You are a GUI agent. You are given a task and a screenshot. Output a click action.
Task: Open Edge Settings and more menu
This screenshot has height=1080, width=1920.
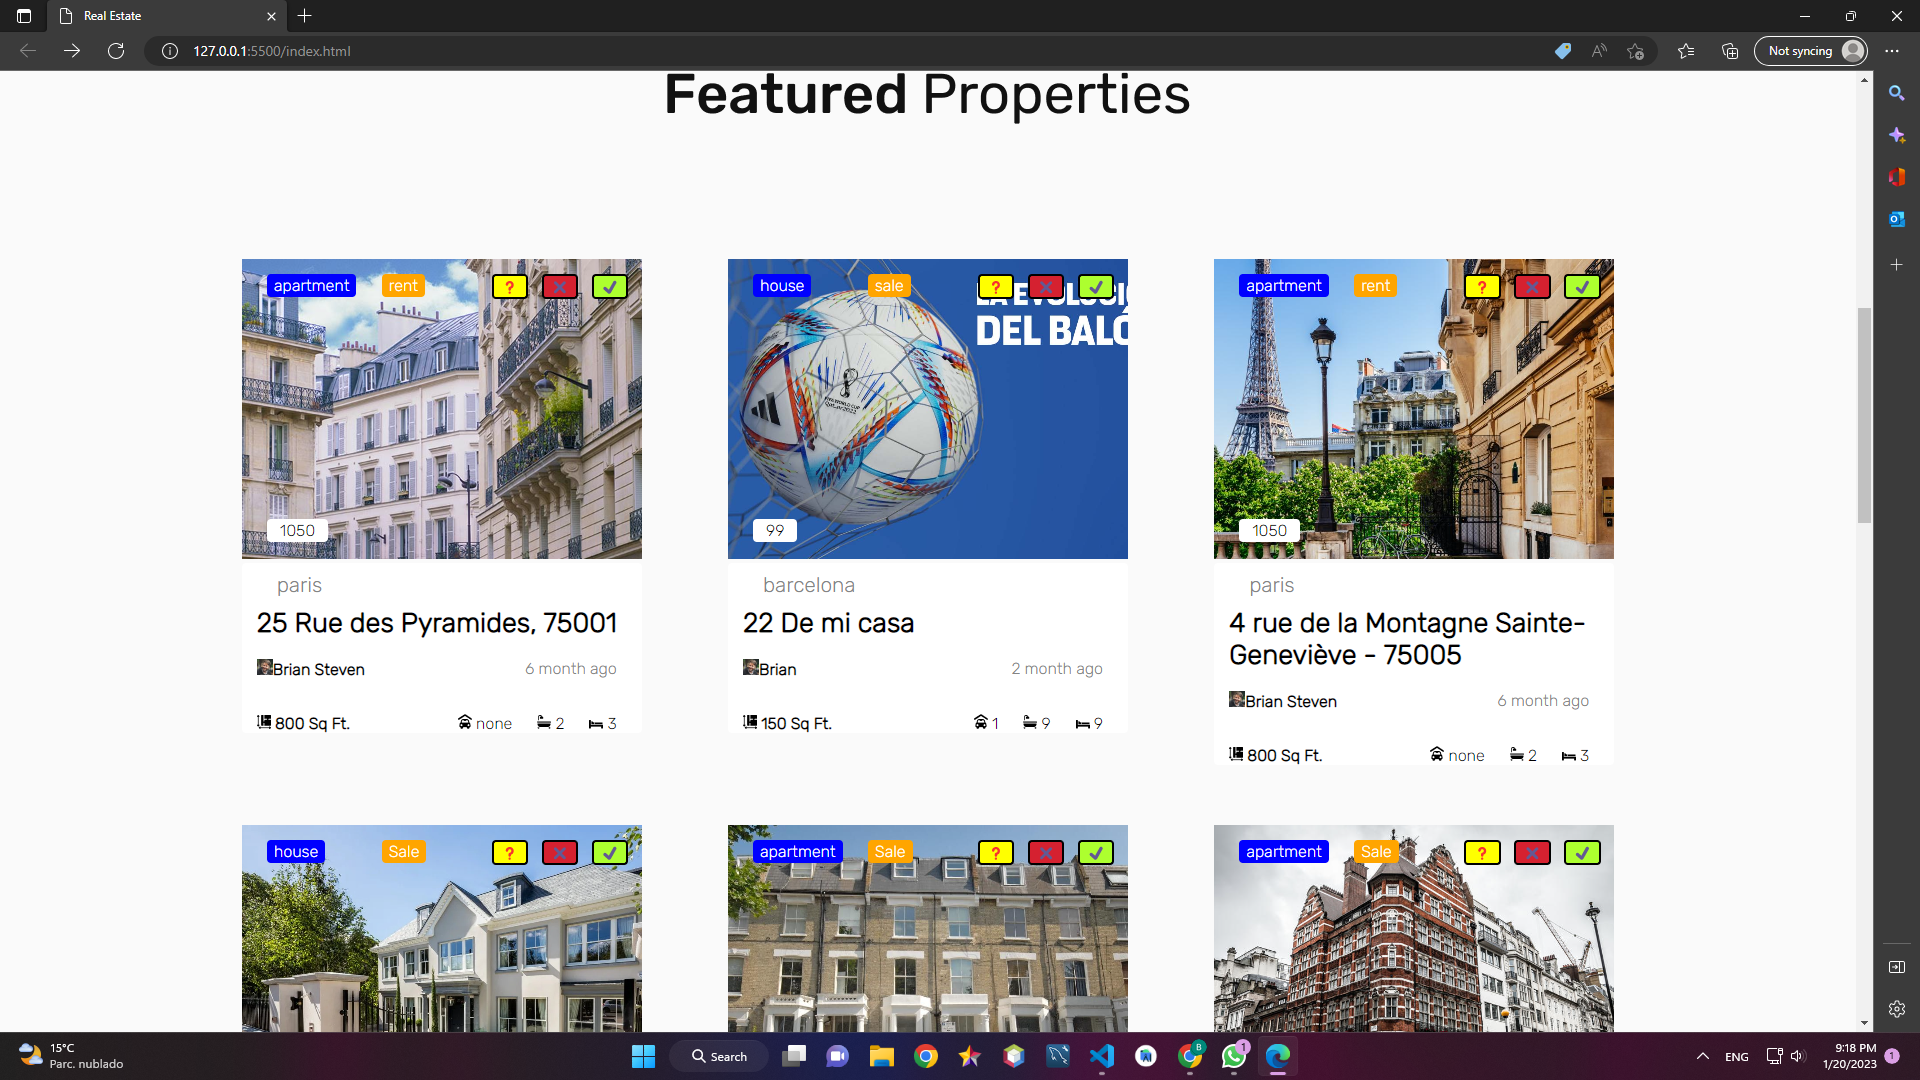[1892, 51]
